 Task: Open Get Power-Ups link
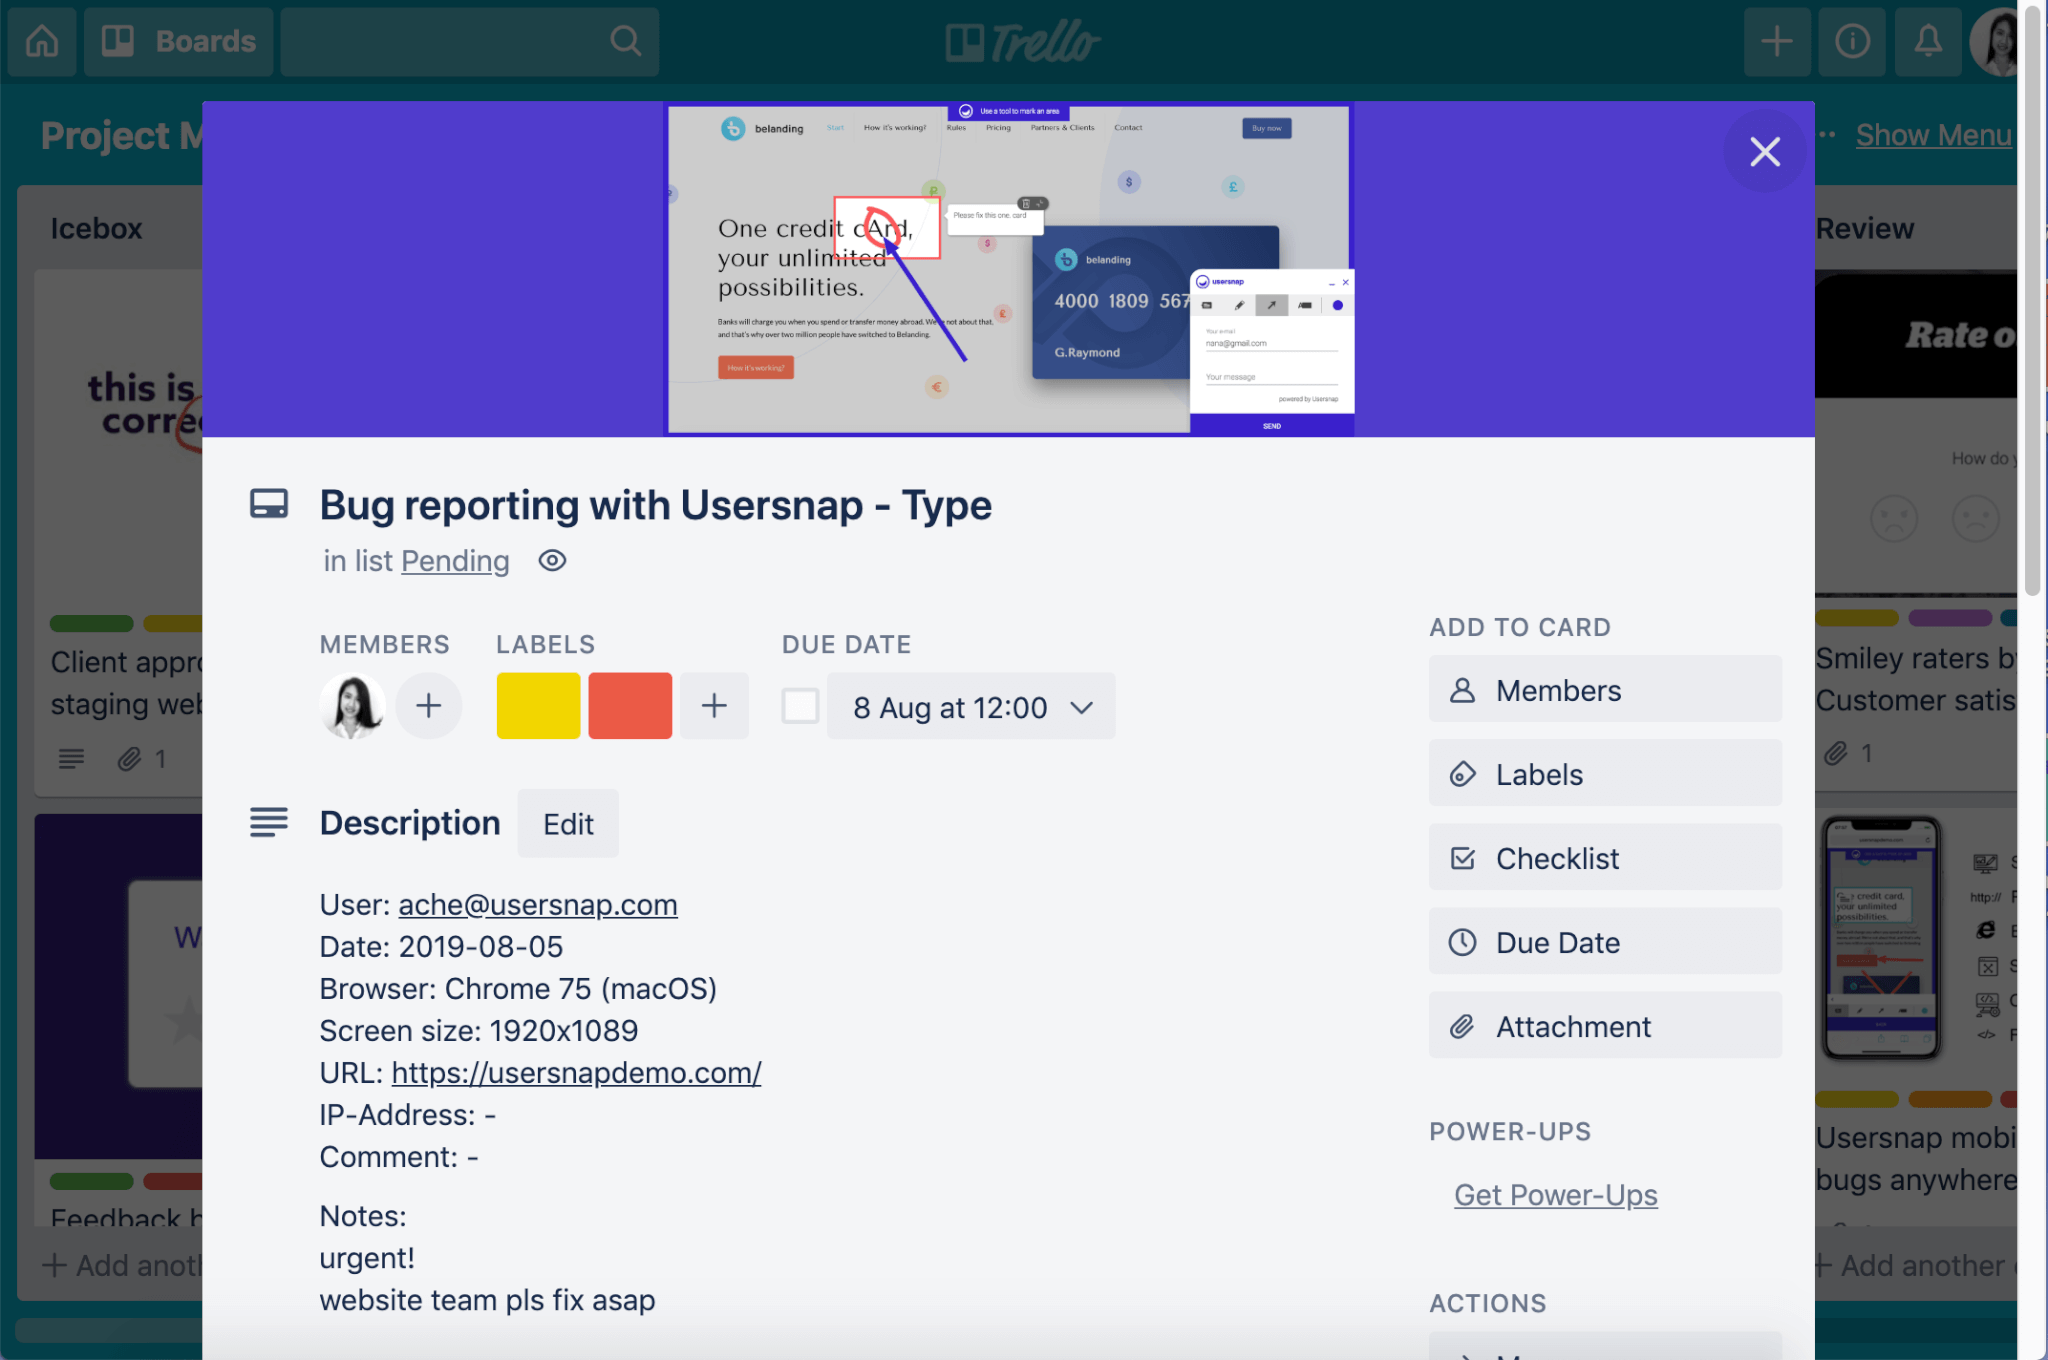coord(1556,1195)
